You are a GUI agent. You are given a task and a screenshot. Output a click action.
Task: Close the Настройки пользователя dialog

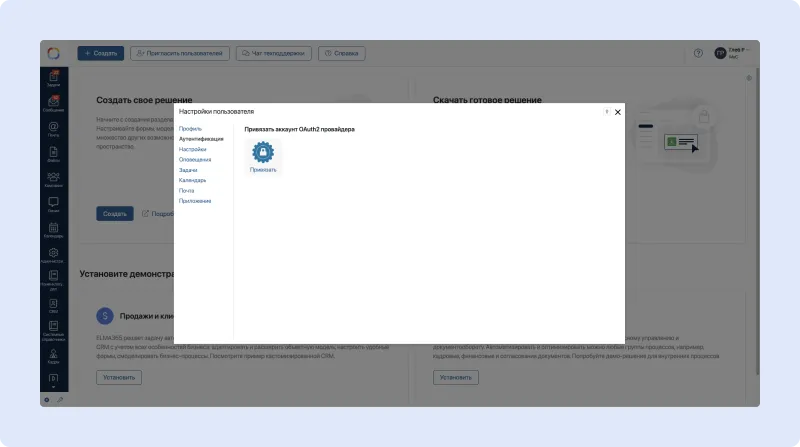(618, 112)
